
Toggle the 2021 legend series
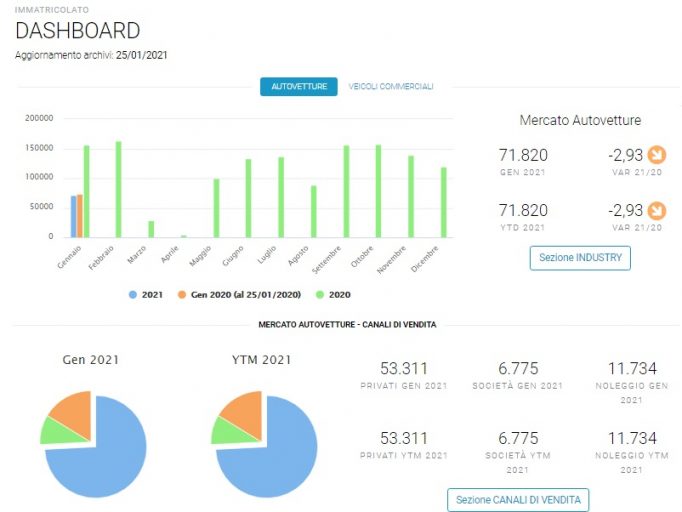pos(146,294)
